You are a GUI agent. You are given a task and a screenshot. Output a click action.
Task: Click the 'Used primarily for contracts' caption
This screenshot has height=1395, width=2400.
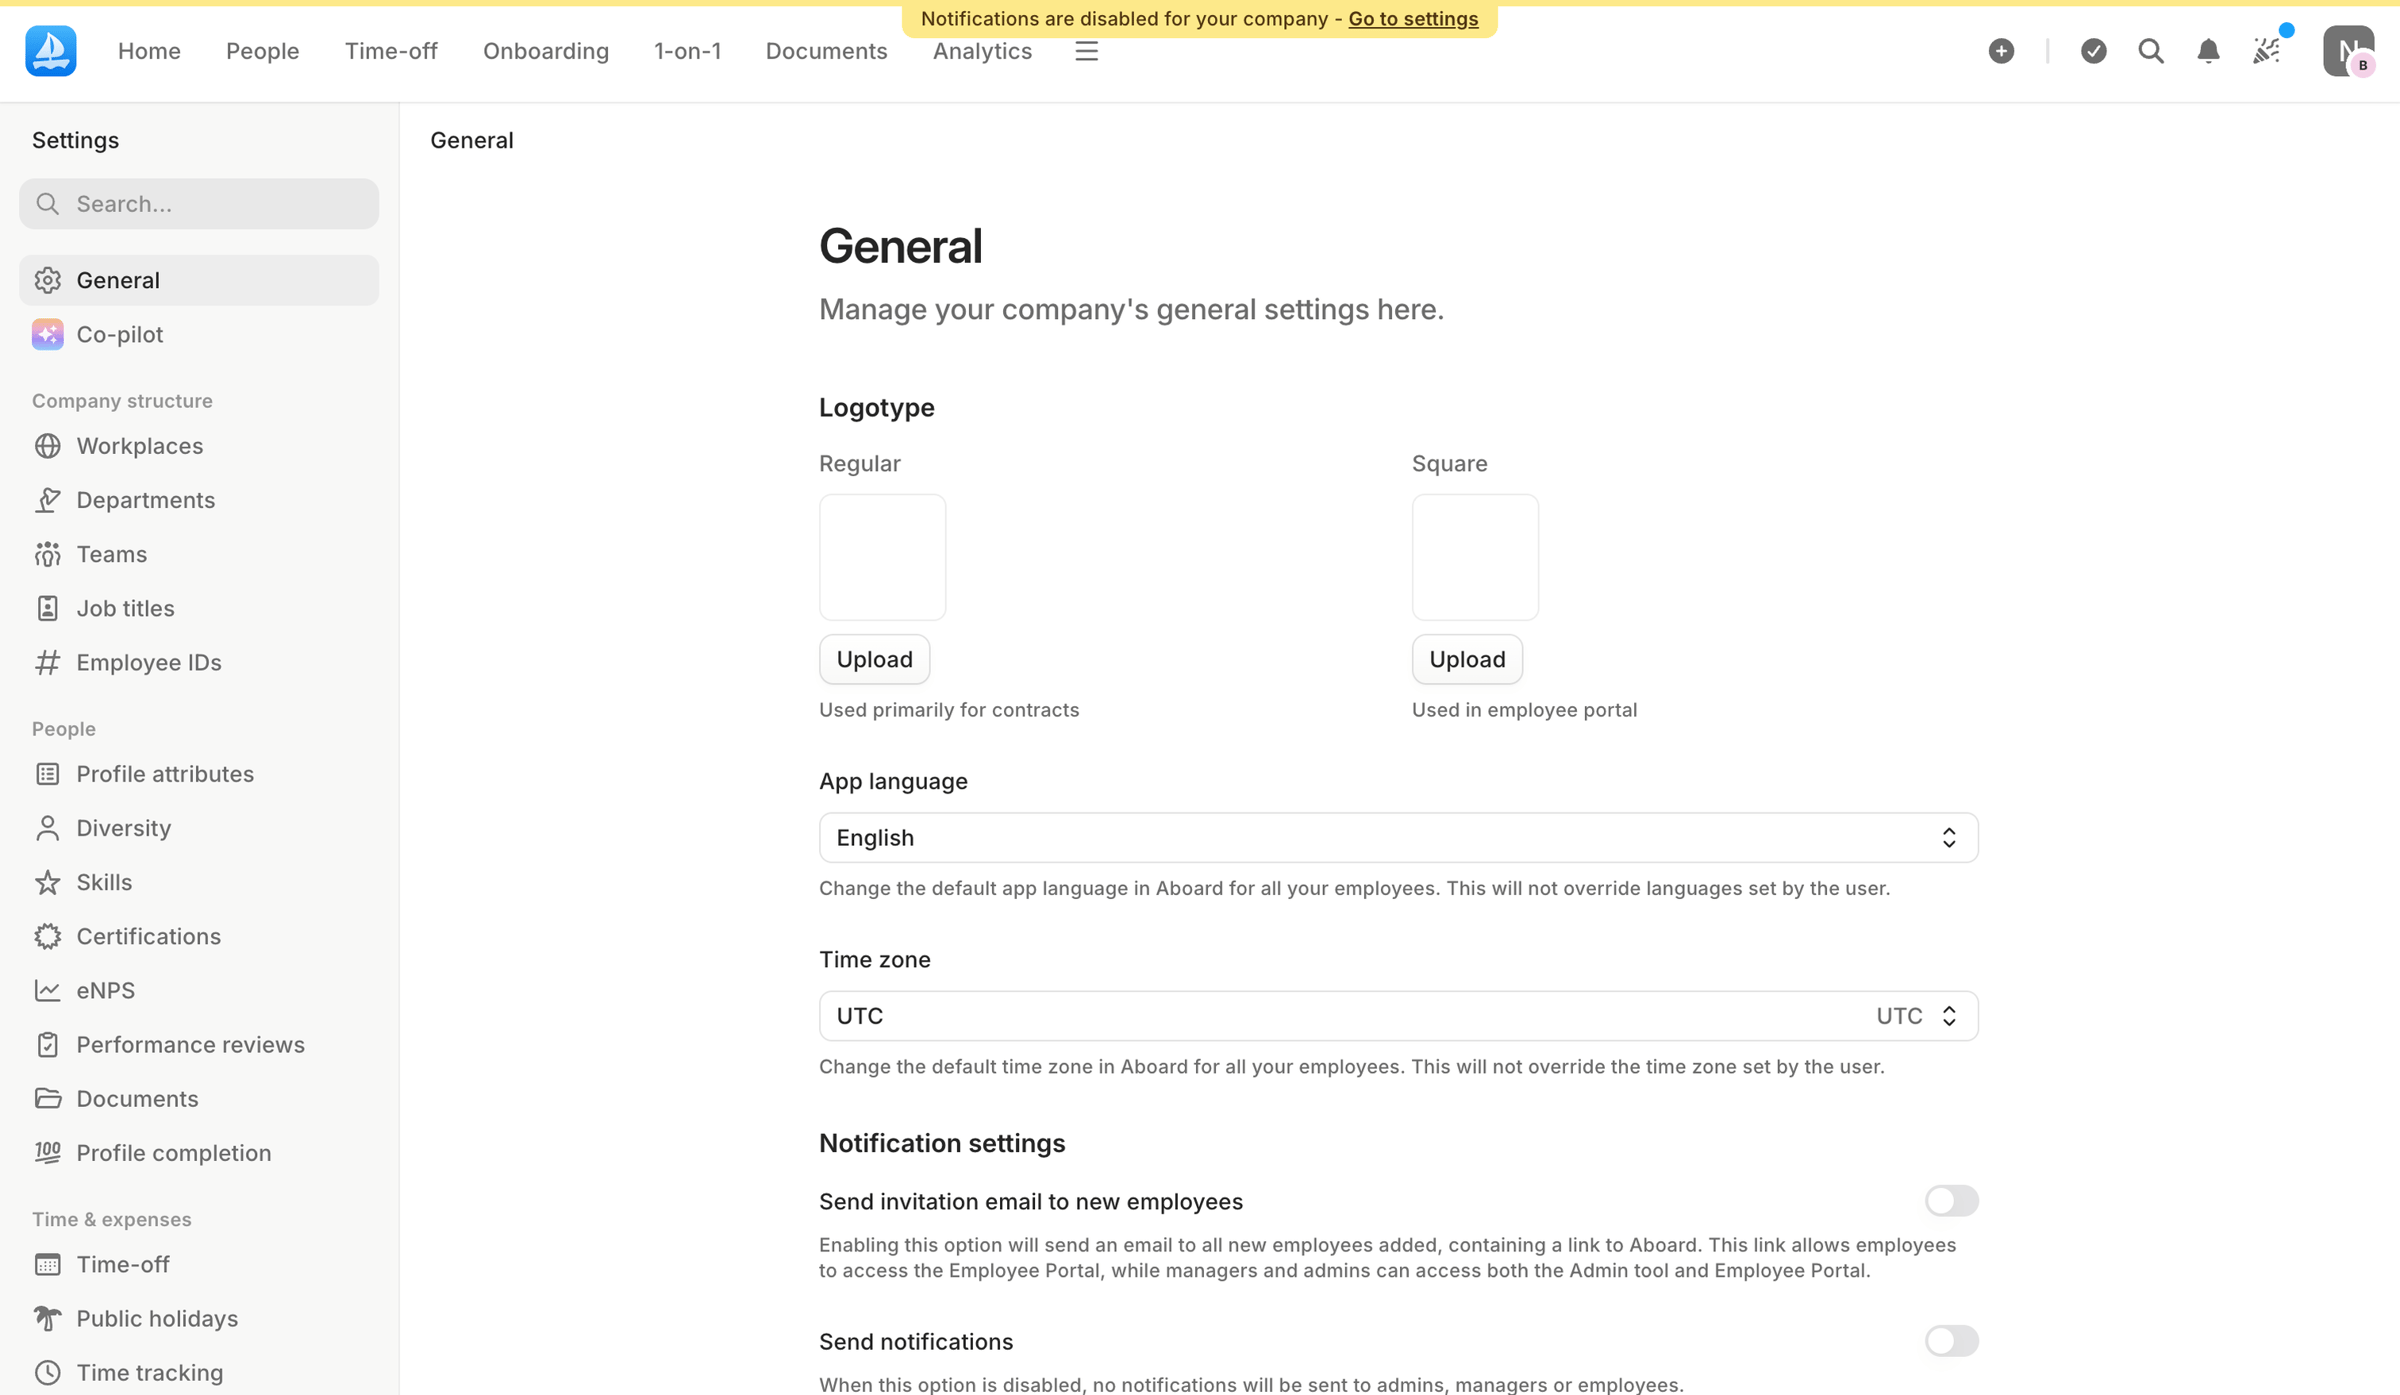point(949,709)
